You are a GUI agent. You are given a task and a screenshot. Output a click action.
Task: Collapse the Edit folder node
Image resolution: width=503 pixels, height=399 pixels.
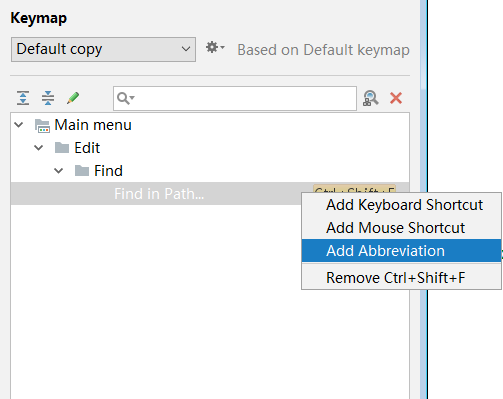click(x=39, y=148)
